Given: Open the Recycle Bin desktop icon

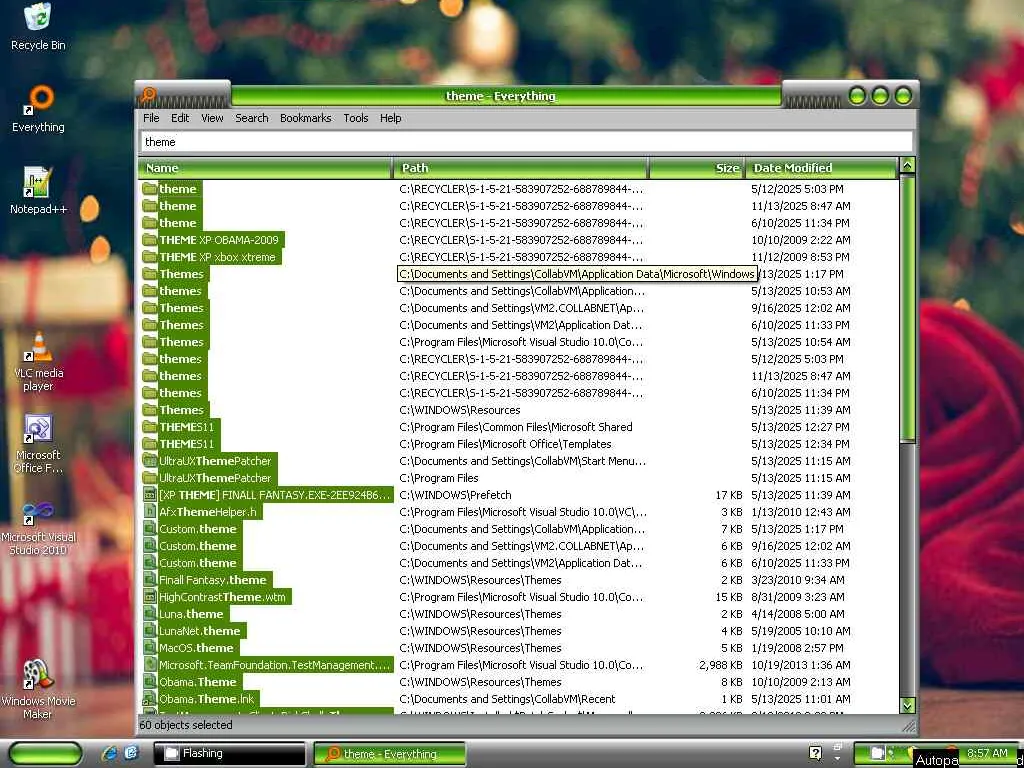Looking at the screenshot, I should pyautogui.click(x=38, y=27).
